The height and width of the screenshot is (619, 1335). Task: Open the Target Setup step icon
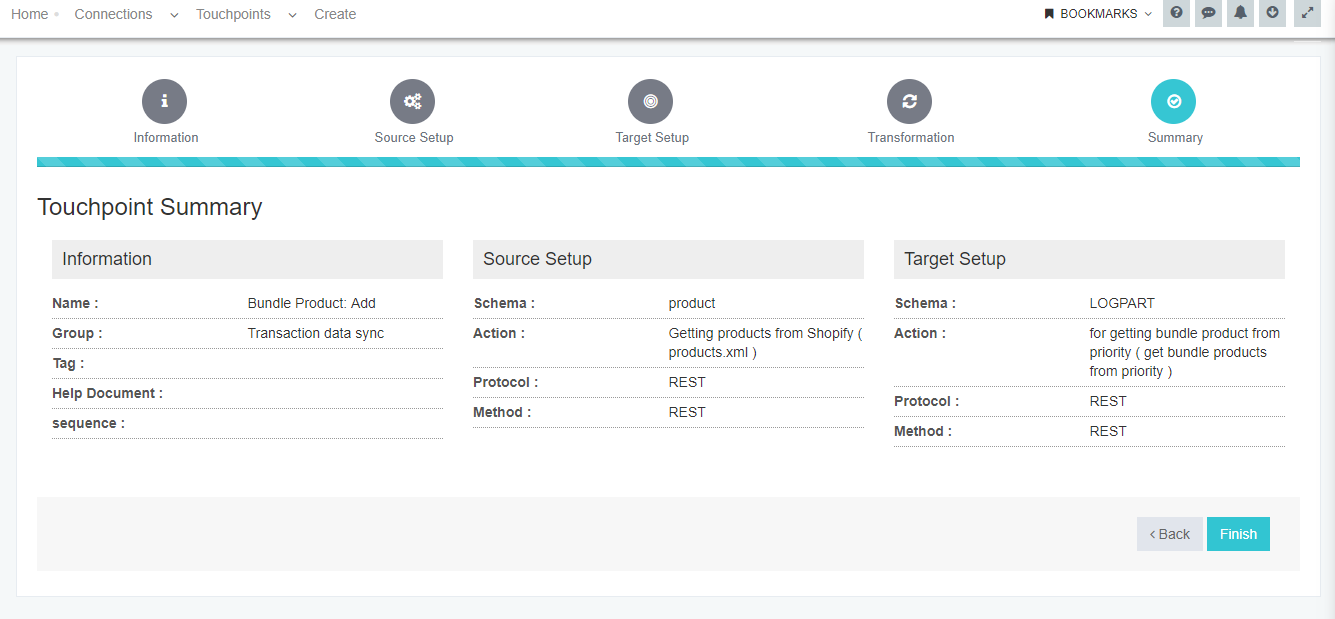(x=651, y=101)
